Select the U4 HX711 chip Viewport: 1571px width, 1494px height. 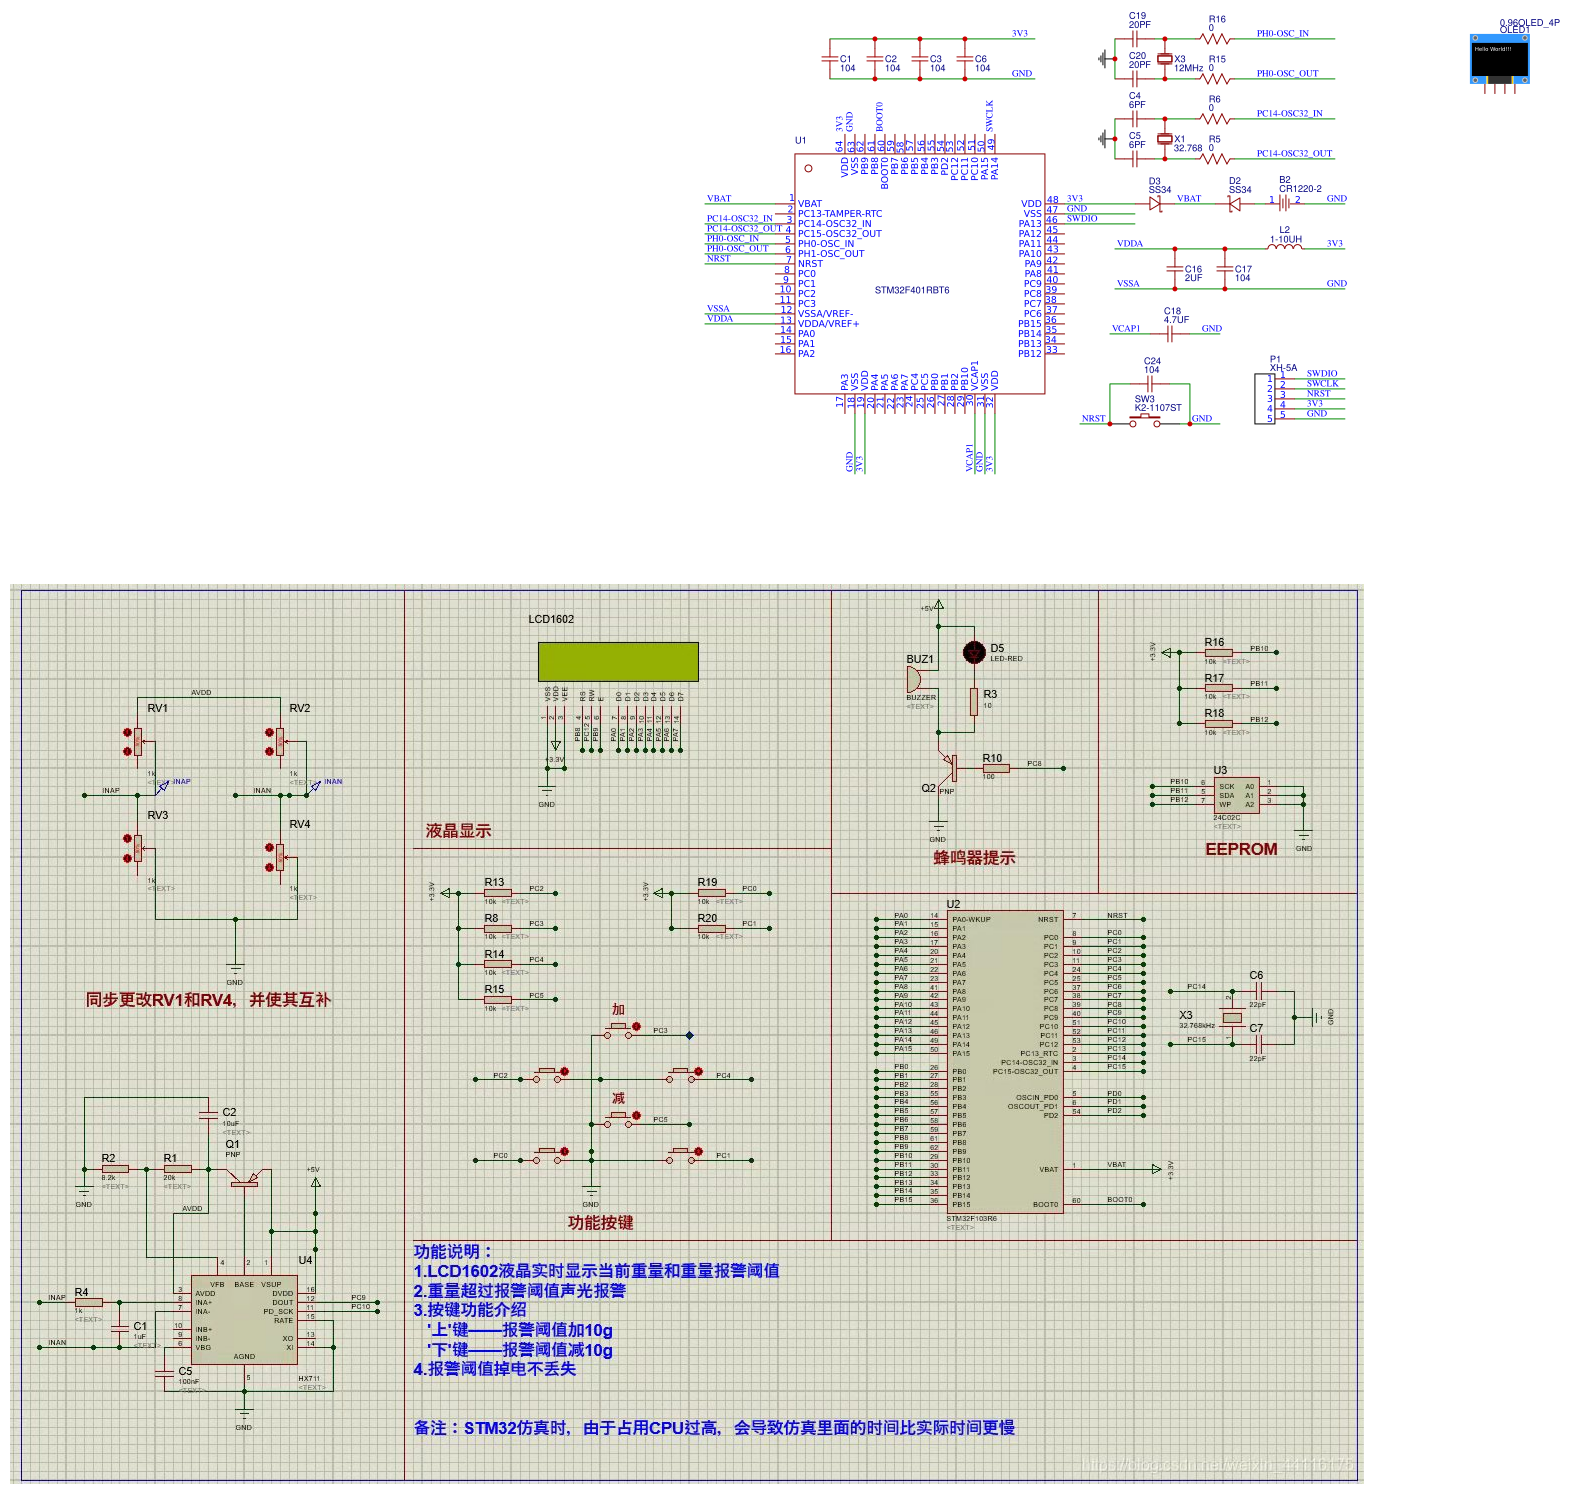coord(245,1320)
